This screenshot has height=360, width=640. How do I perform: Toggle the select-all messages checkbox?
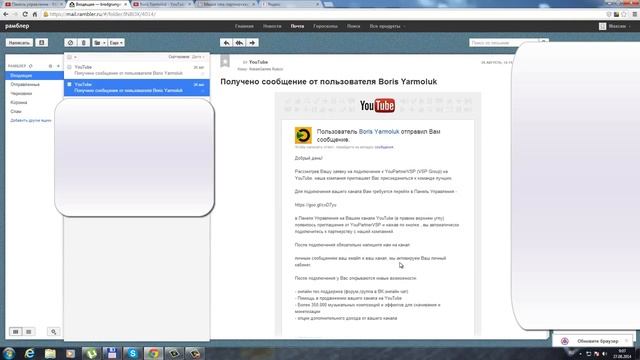tap(69, 57)
